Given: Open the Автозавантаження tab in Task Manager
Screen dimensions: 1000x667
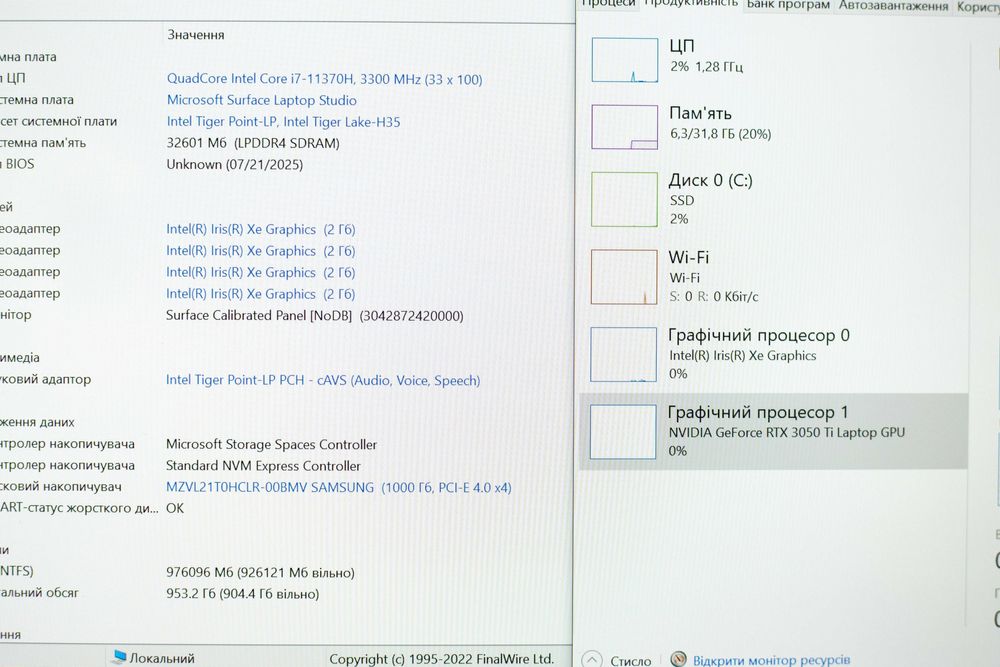Looking at the screenshot, I should pyautogui.click(x=893, y=5).
